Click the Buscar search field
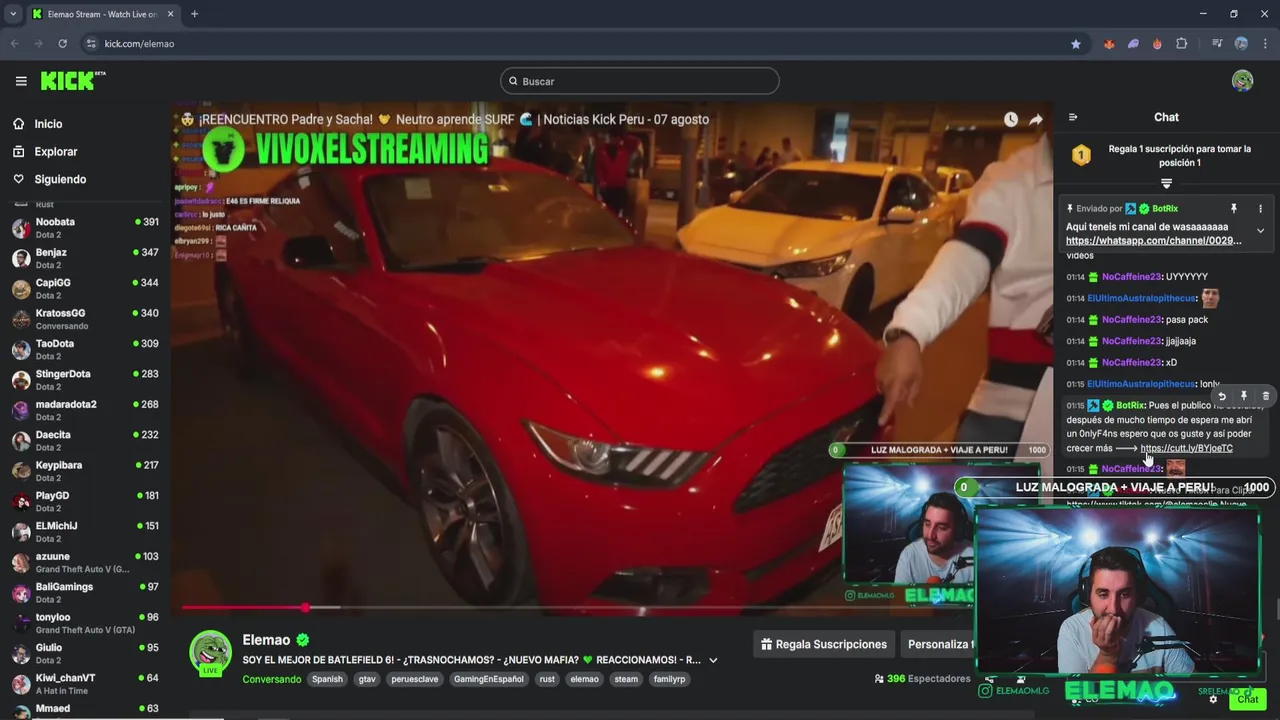This screenshot has height=720, width=1280. click(x=640, y=81)
